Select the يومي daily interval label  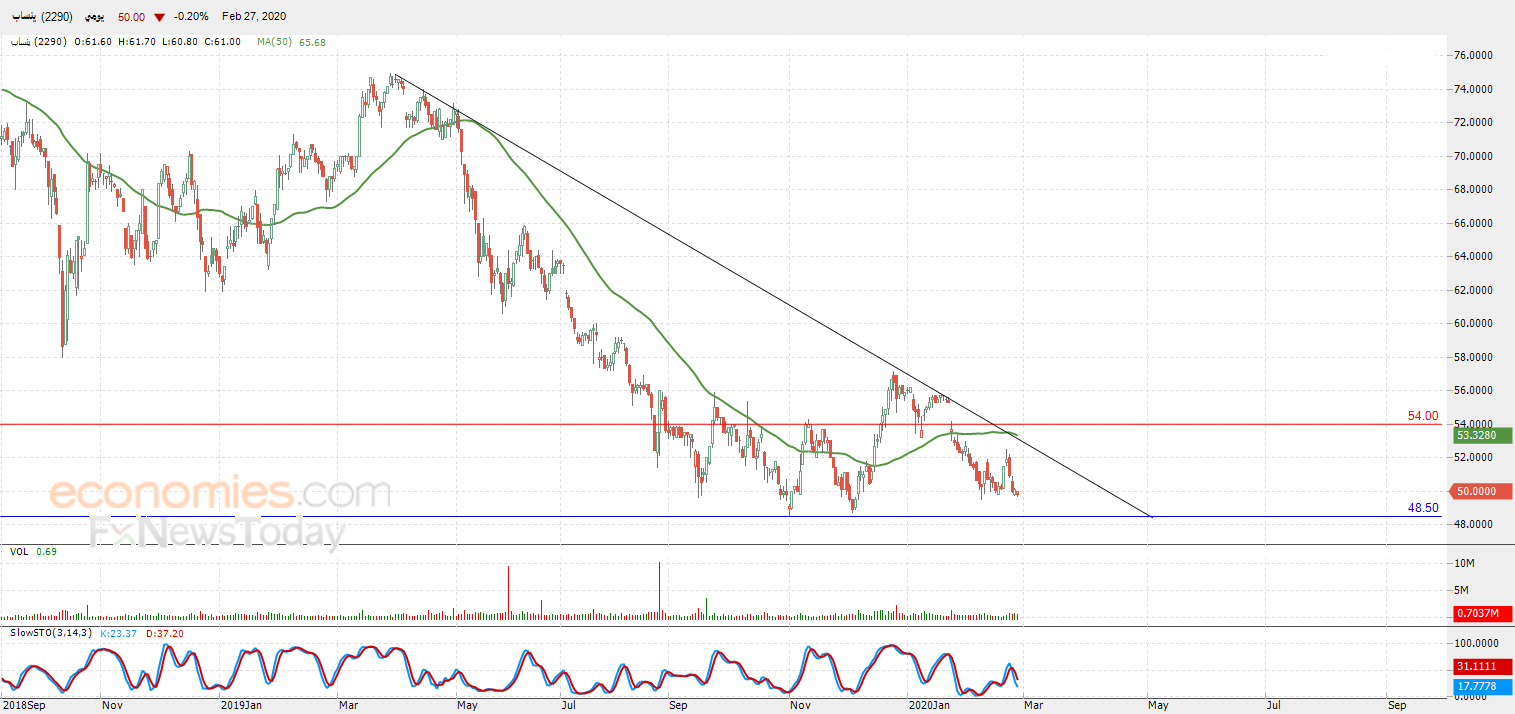[x=94, y=17]
